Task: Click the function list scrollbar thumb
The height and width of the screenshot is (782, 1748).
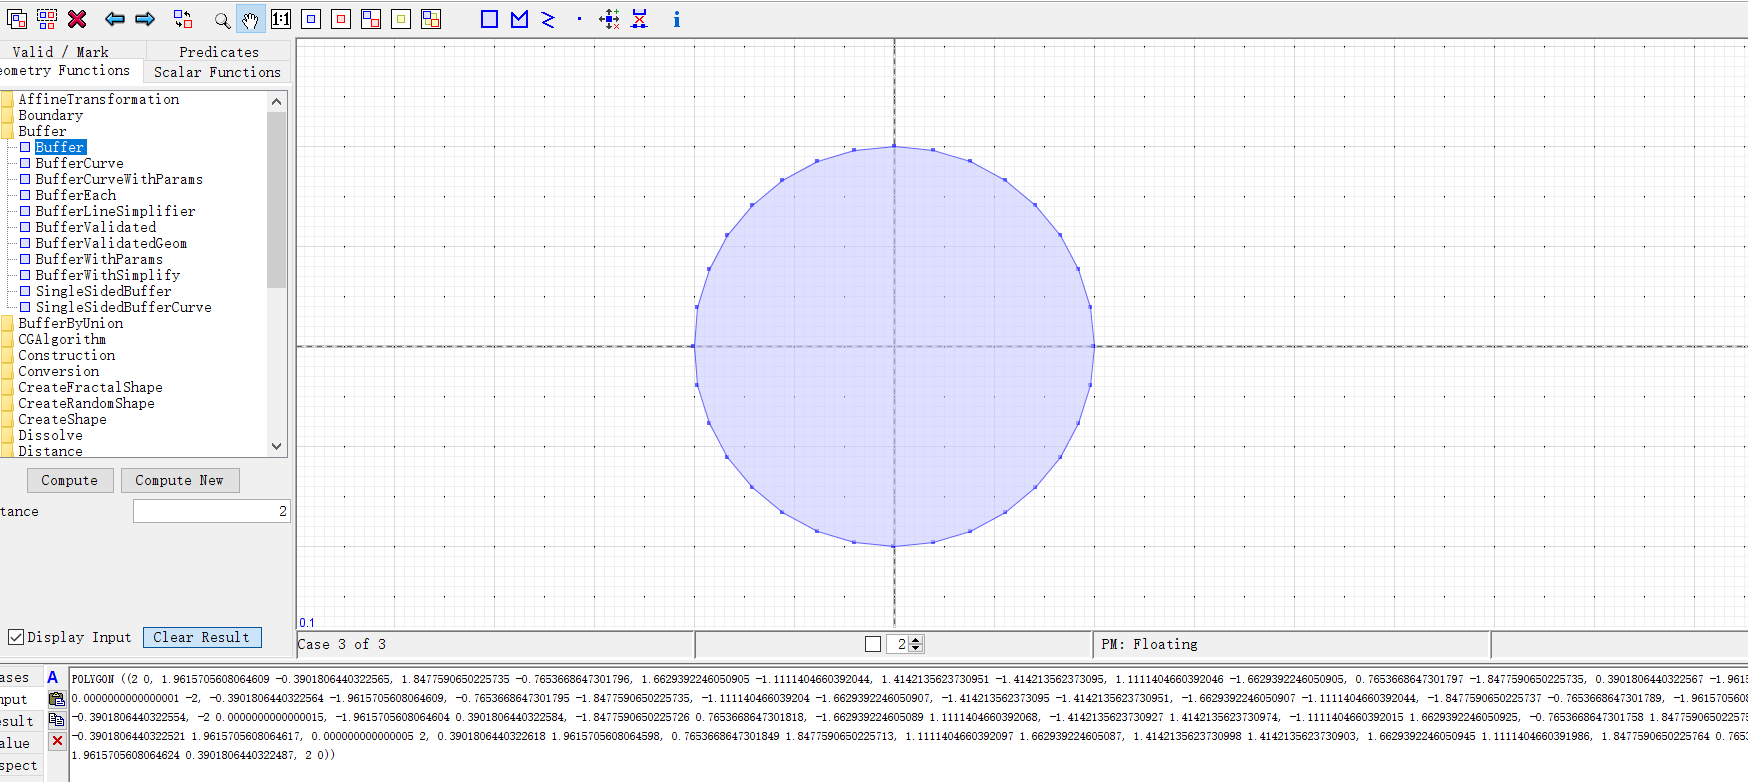Action: (277, 199)
